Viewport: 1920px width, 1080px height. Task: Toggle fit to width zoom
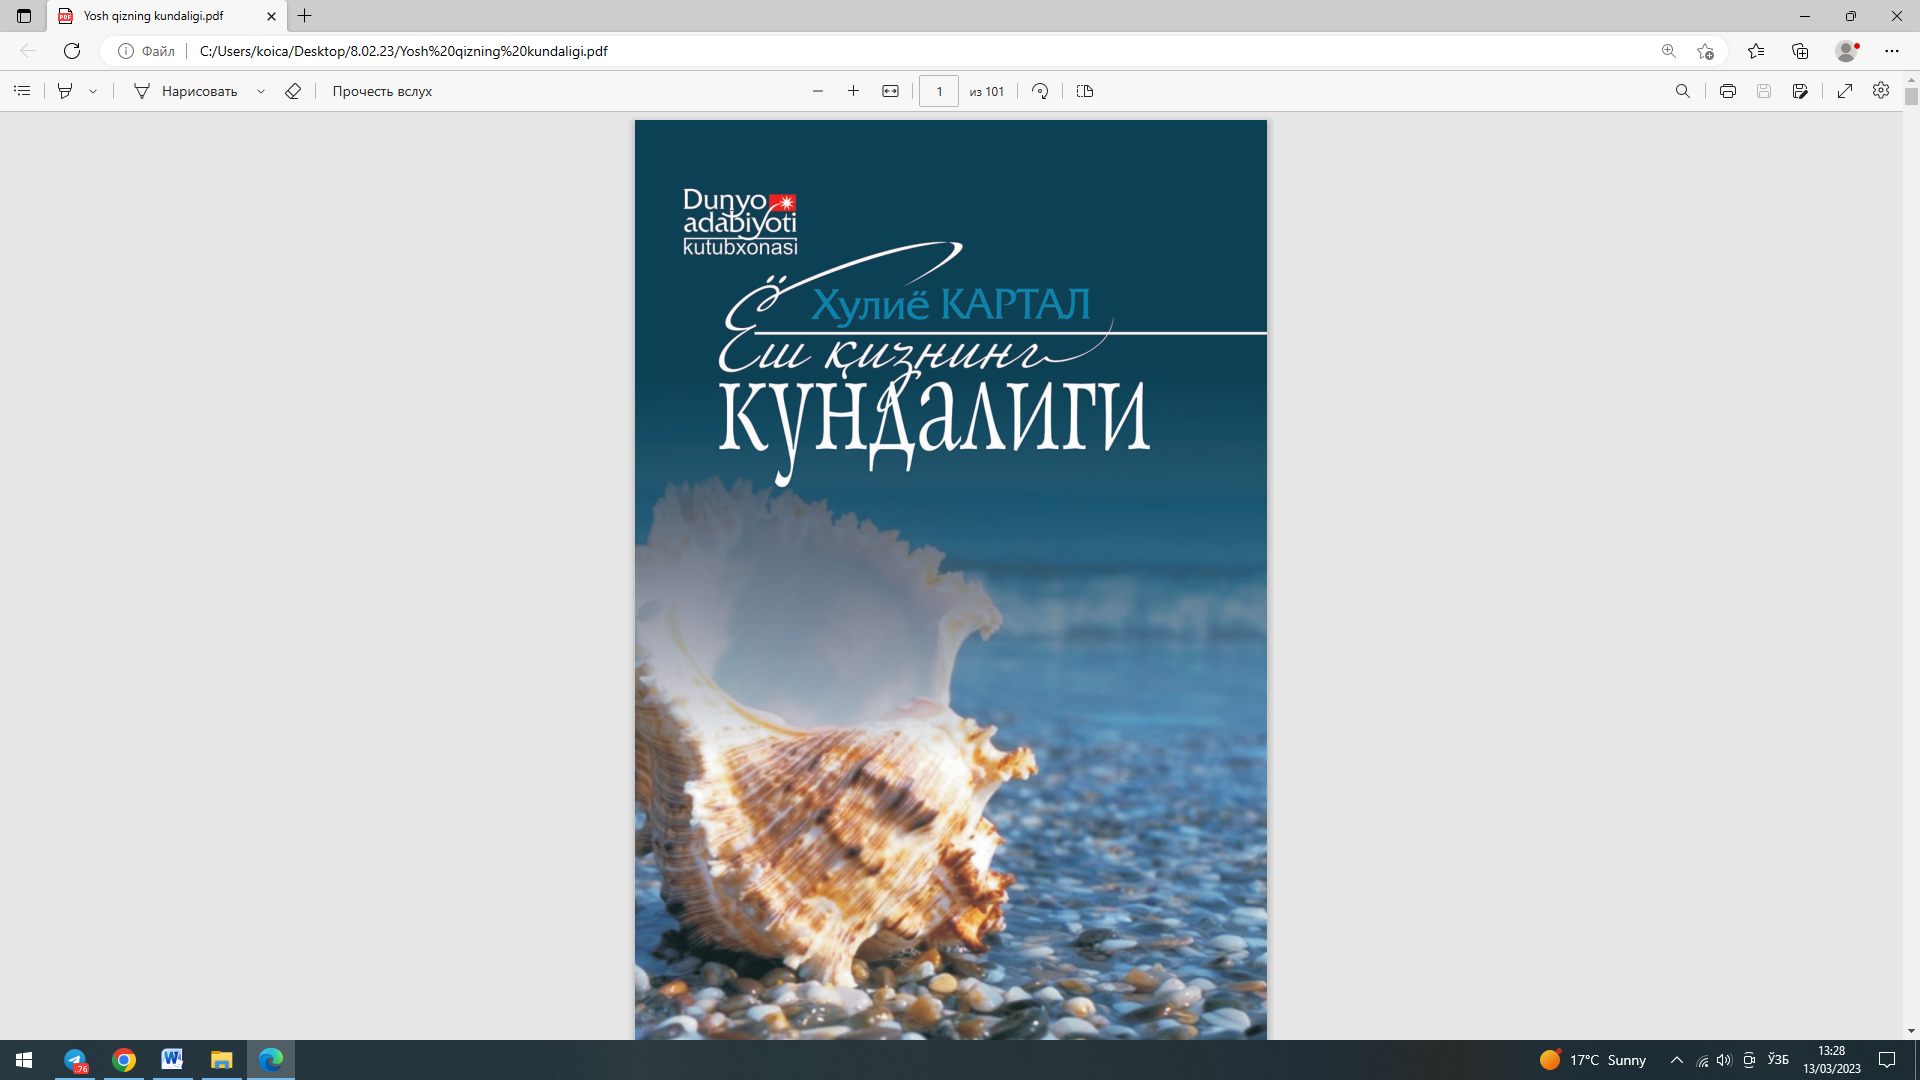tap(890, 91)
